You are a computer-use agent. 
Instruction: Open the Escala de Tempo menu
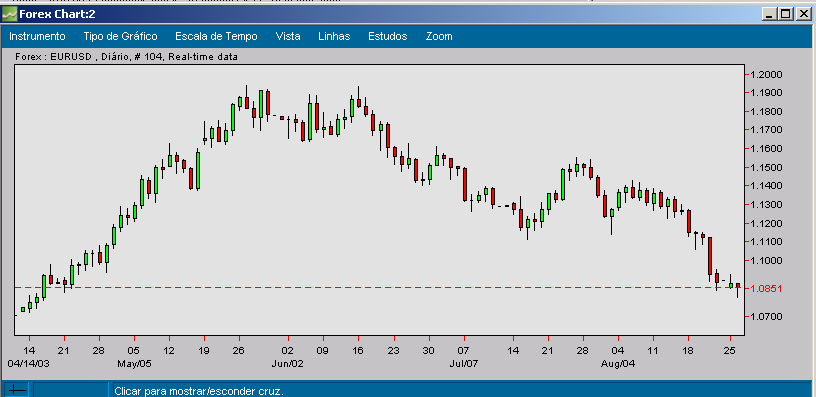pos(216,36)
